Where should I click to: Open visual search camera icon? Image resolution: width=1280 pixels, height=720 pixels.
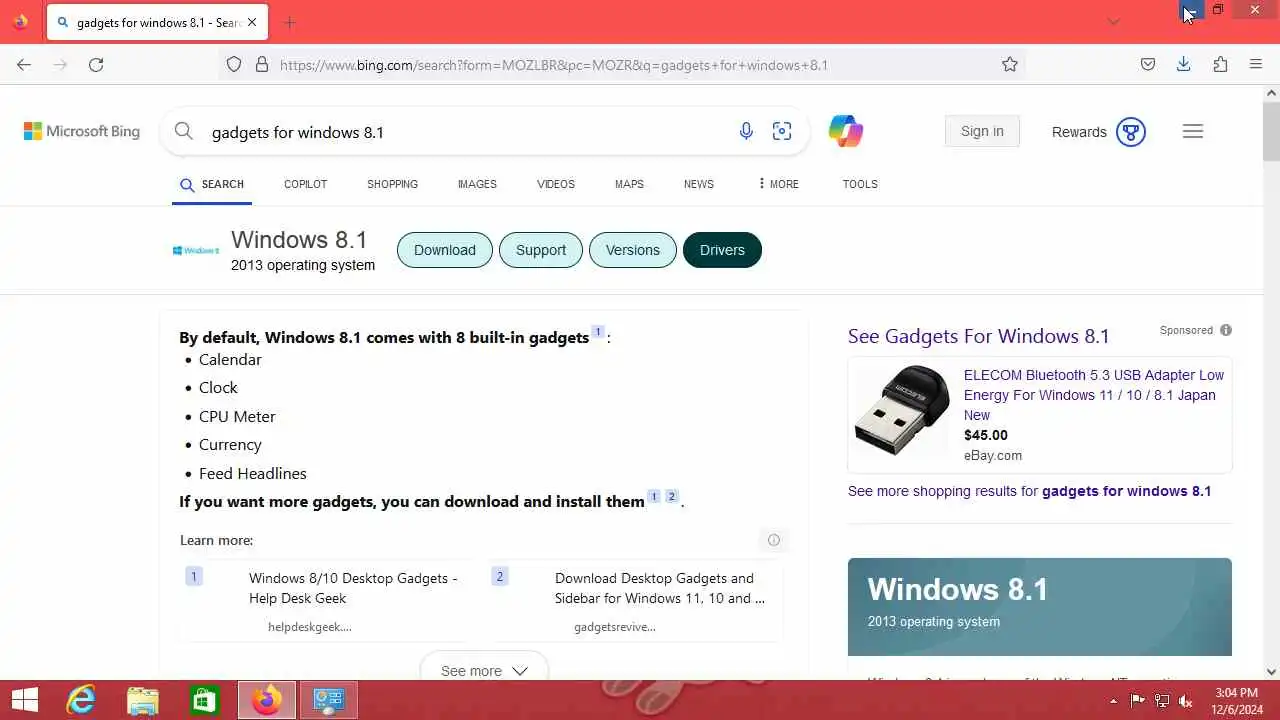(x=782, y=131)
